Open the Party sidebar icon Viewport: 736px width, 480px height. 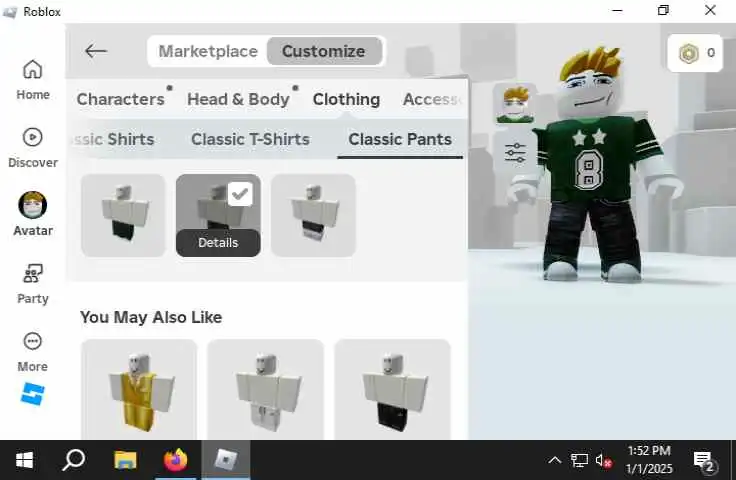[32, 283]
